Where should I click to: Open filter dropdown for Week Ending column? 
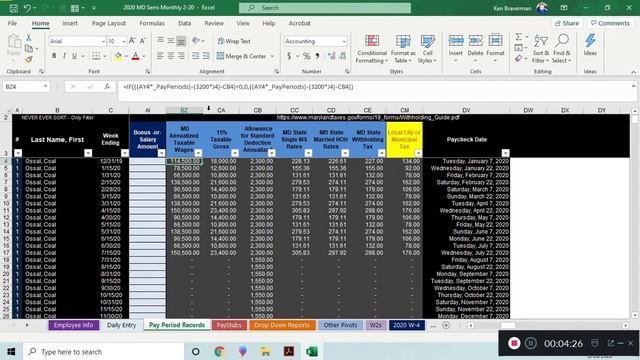coord(125,153)
